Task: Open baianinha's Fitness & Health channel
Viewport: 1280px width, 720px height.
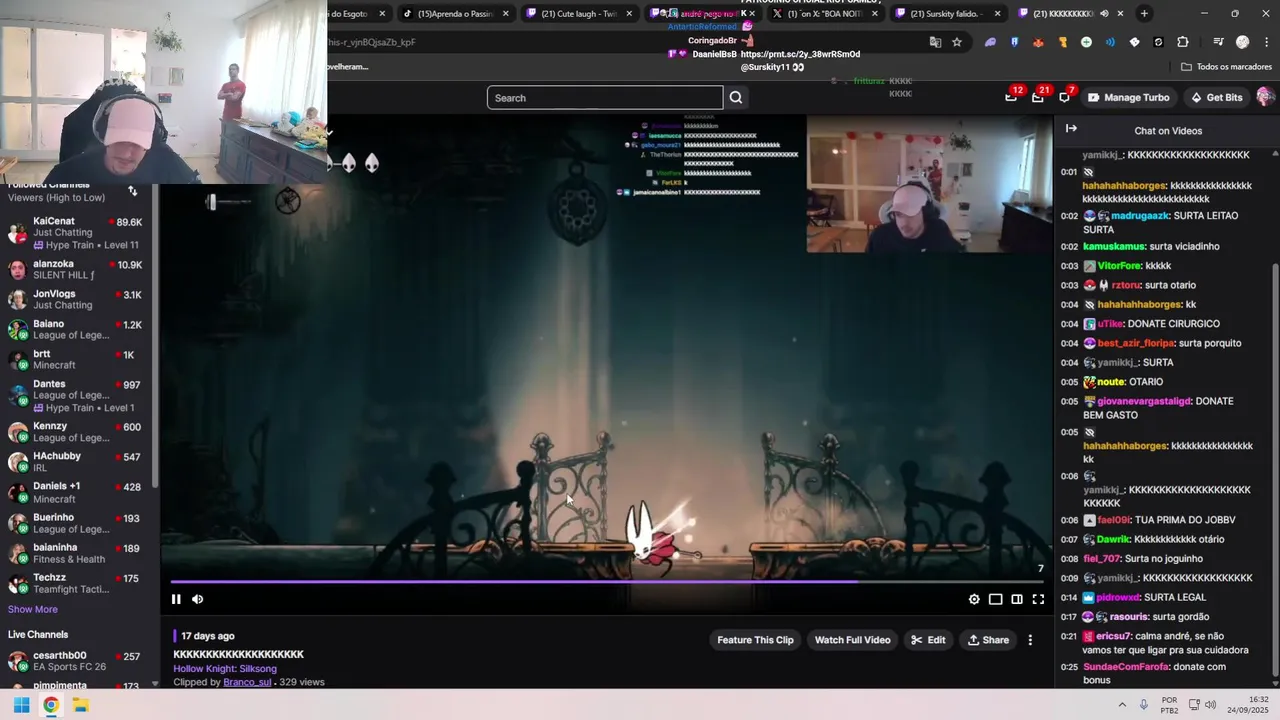Action: coord(76,553)
